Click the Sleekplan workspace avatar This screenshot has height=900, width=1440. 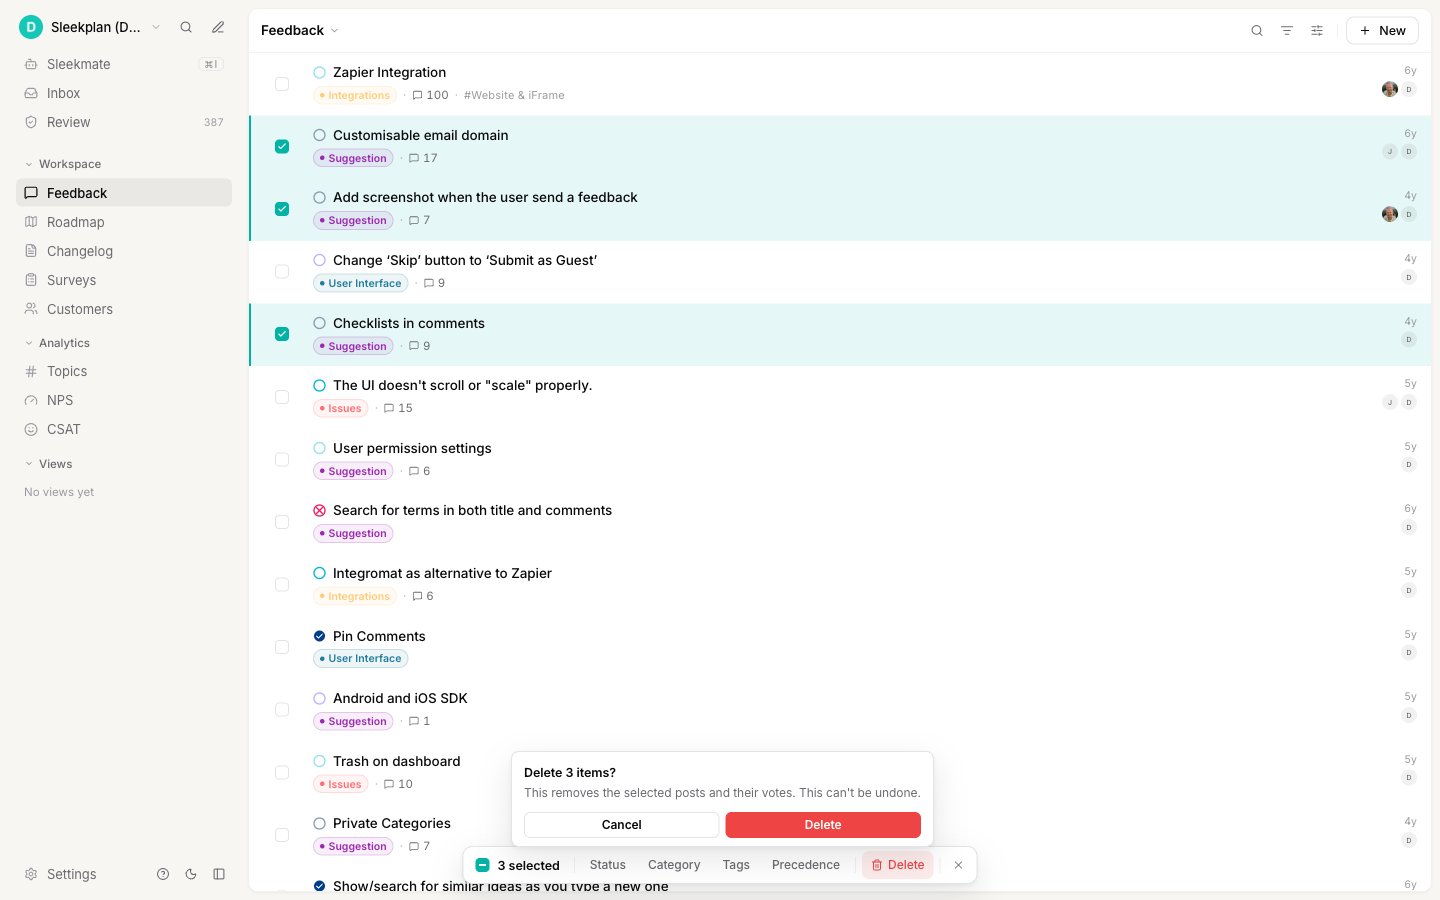point(31,28)
